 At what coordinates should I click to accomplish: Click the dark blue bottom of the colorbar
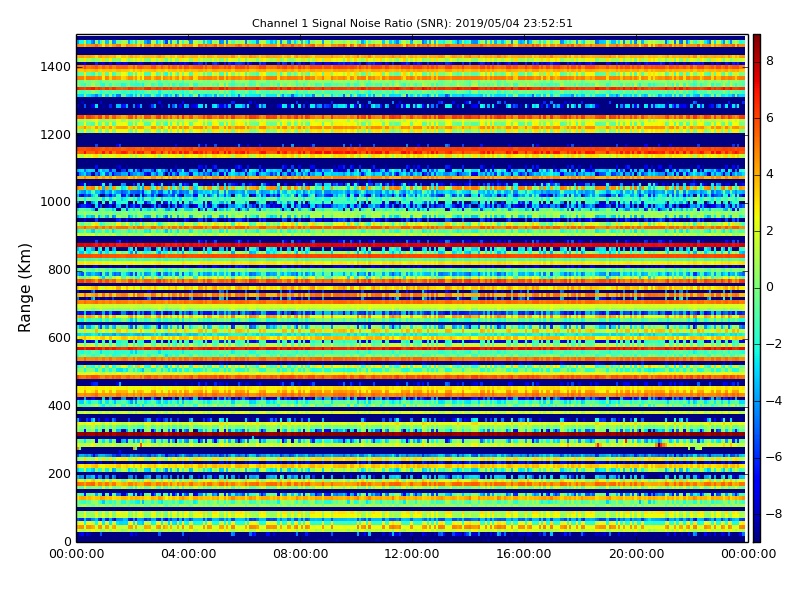[757, 534]
